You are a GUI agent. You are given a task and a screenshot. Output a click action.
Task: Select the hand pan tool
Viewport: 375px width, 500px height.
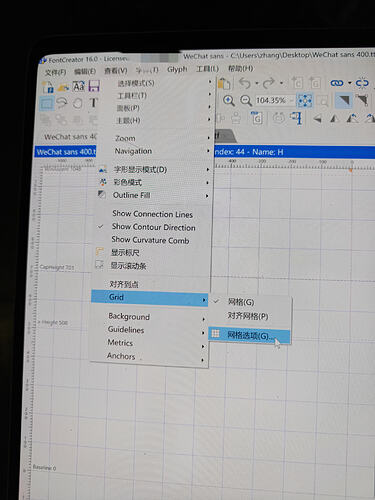pyautogui.click(x=78, y=103)
